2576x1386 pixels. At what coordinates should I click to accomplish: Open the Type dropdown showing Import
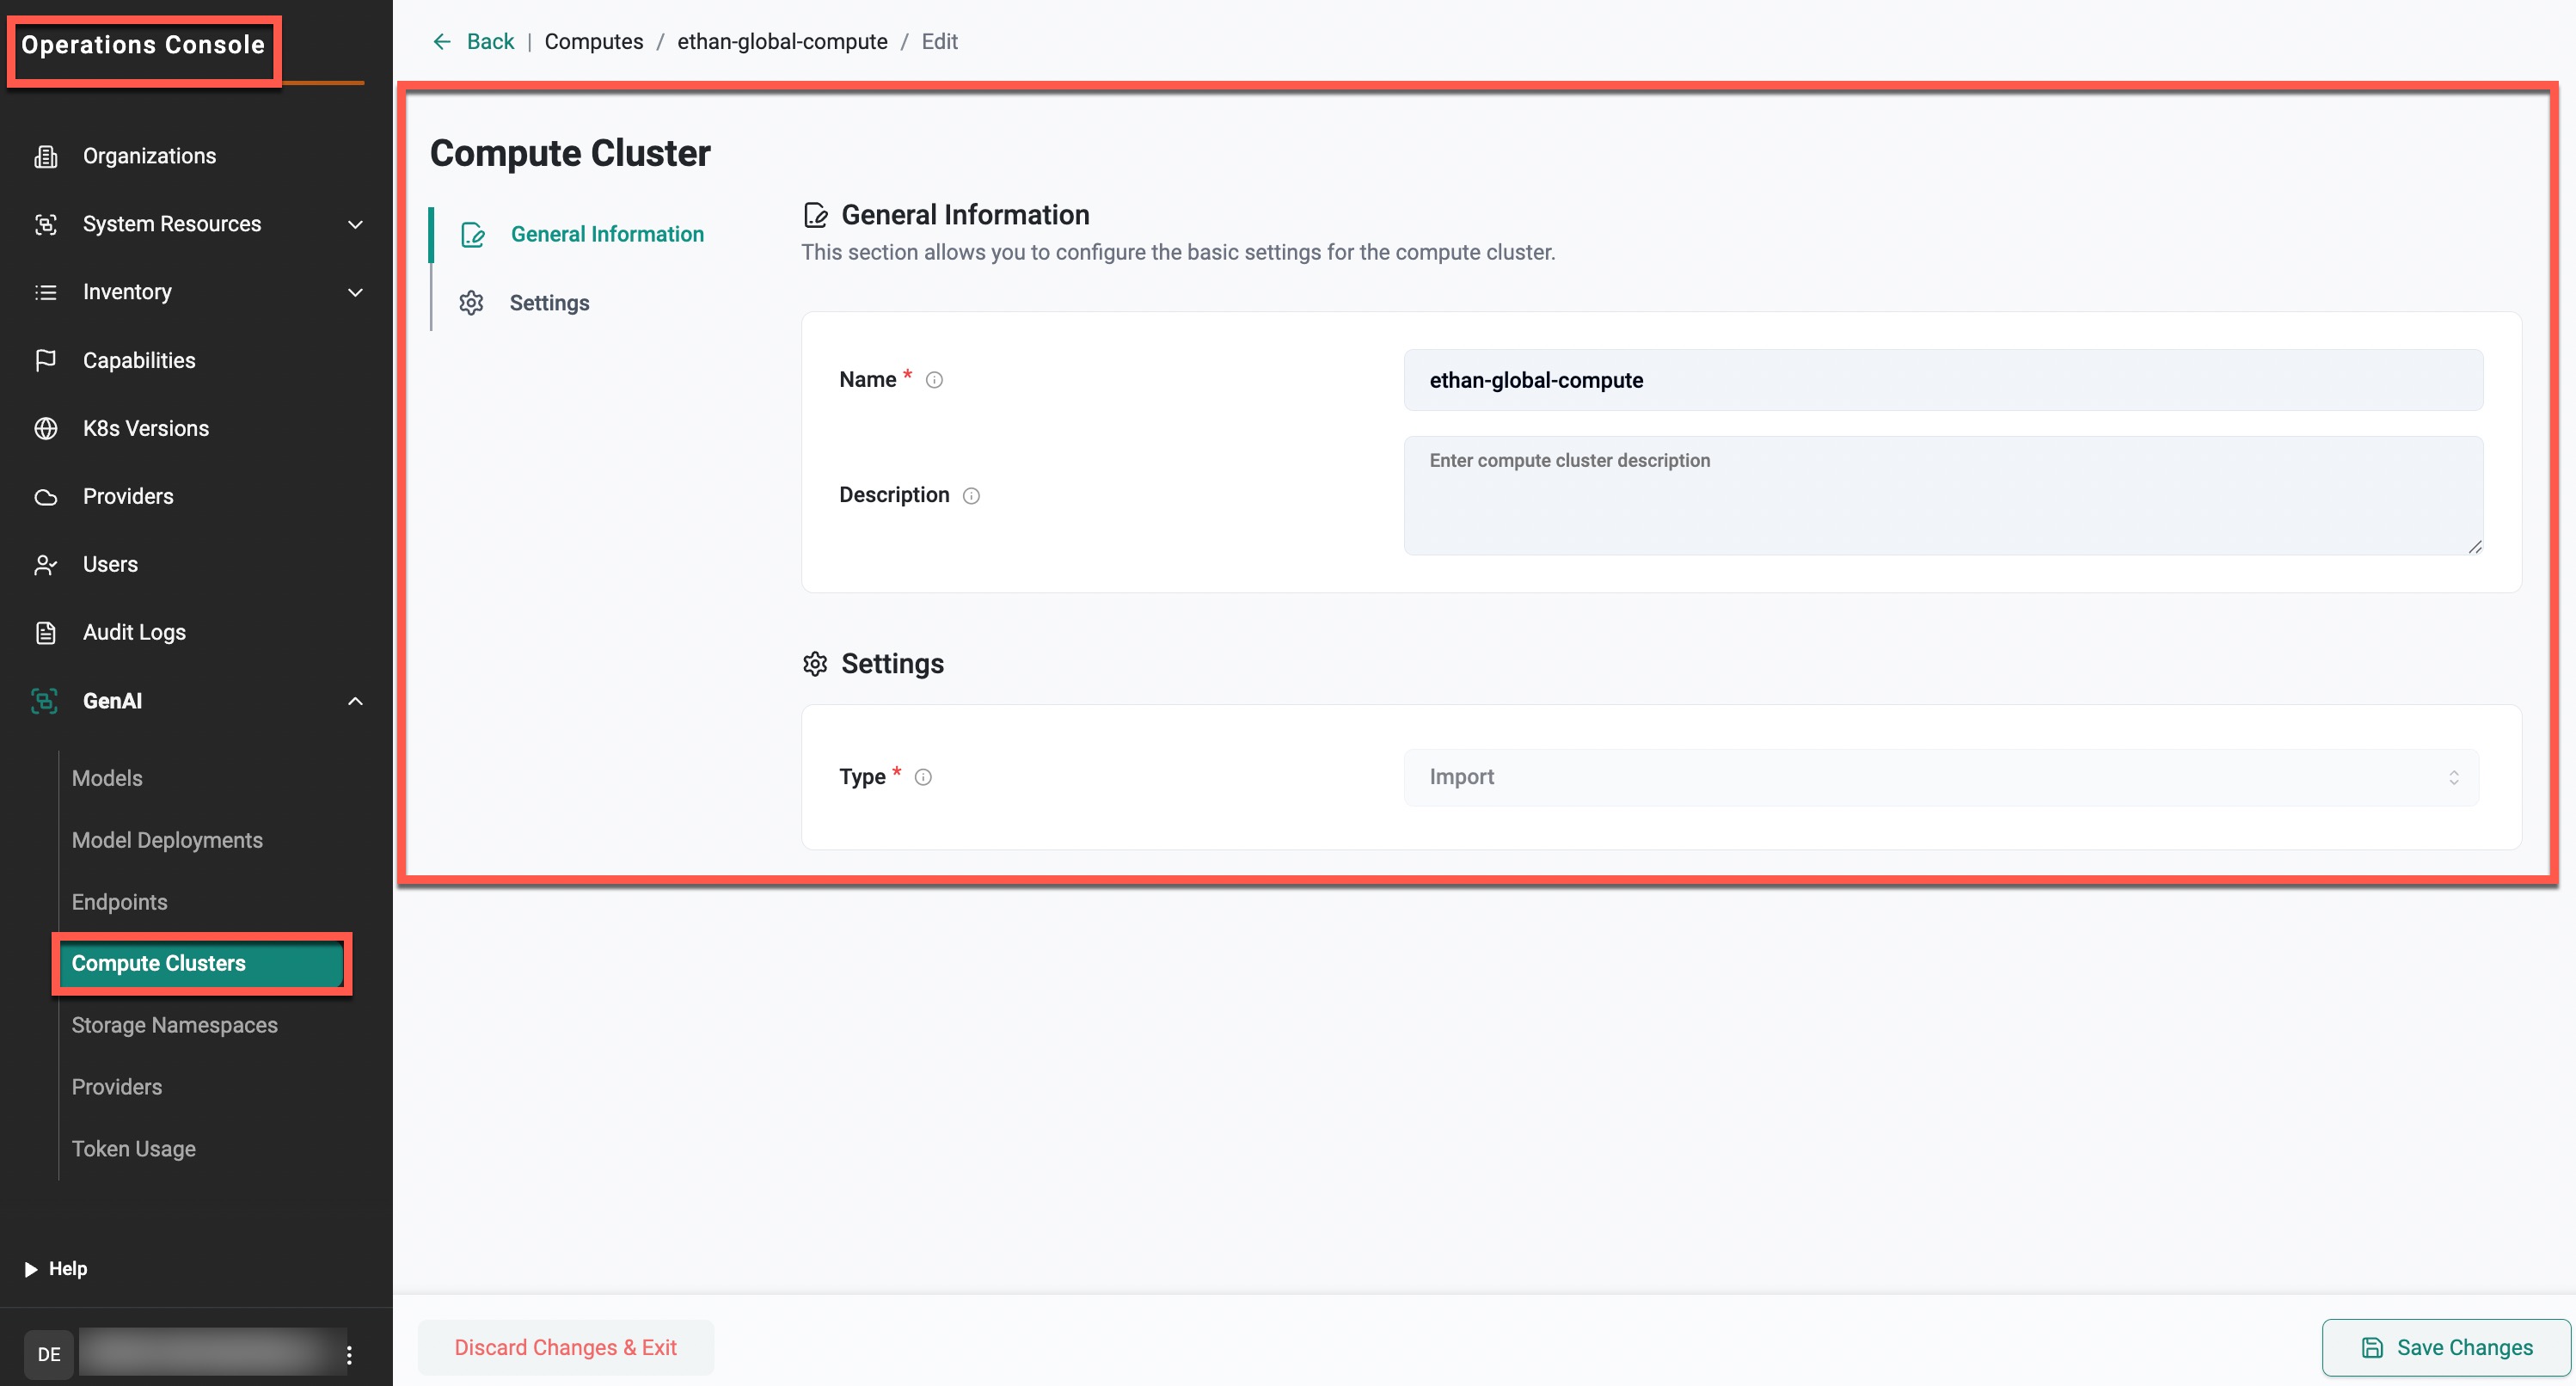tap(1940, 777)
